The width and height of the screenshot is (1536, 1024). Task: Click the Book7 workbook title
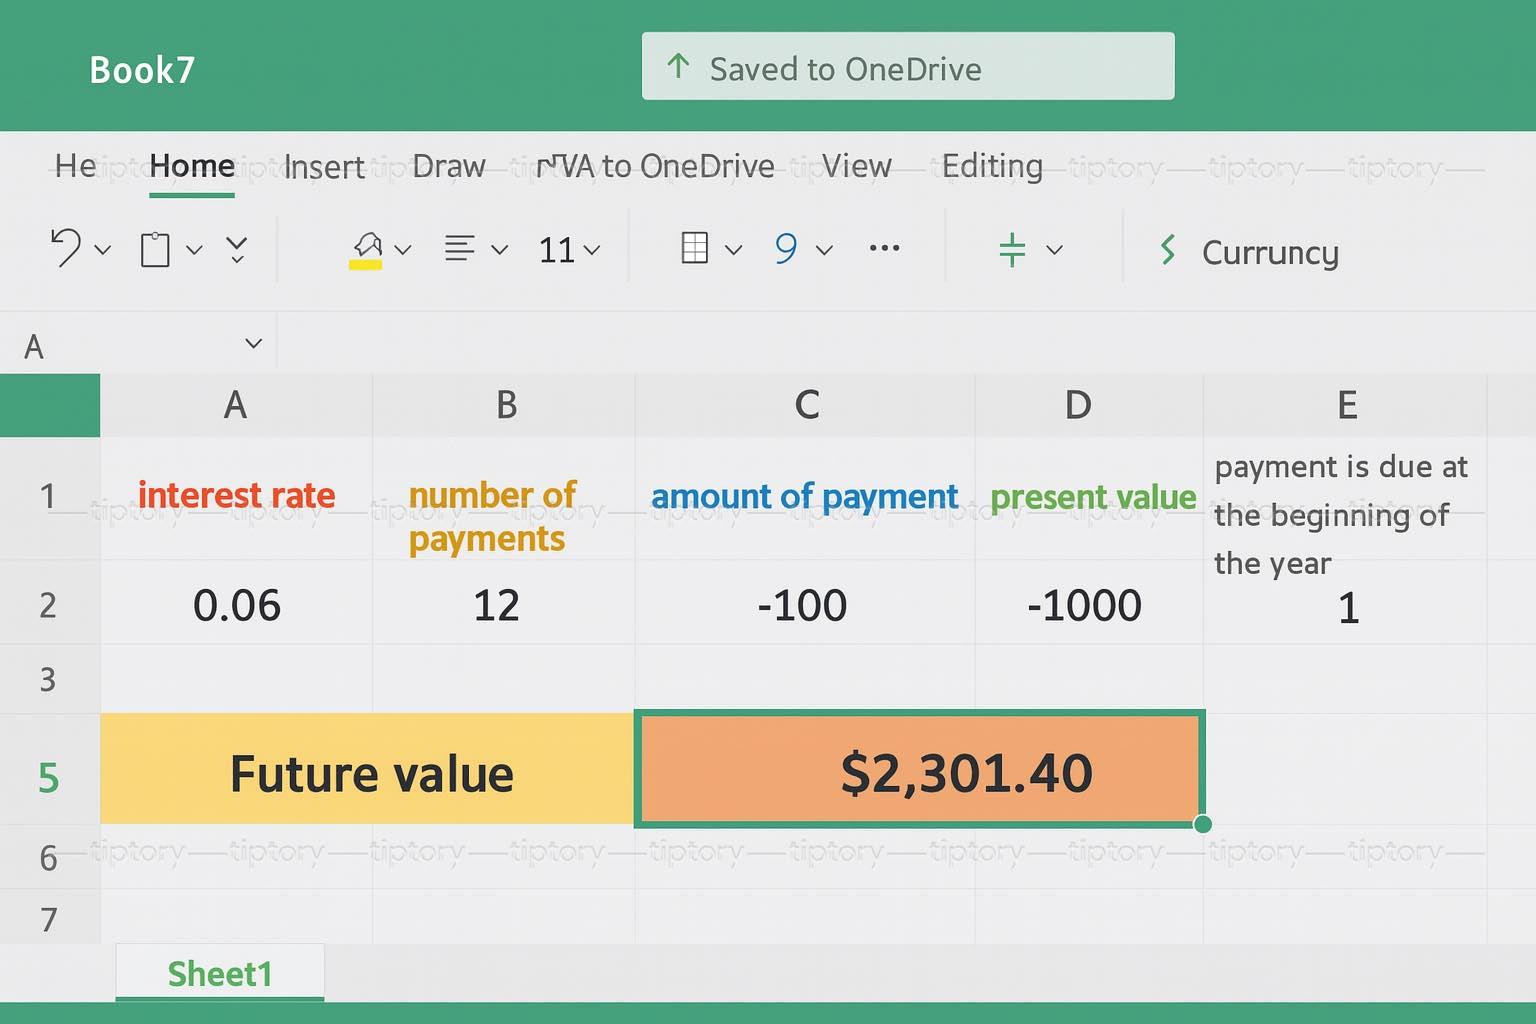click(142, 70)
